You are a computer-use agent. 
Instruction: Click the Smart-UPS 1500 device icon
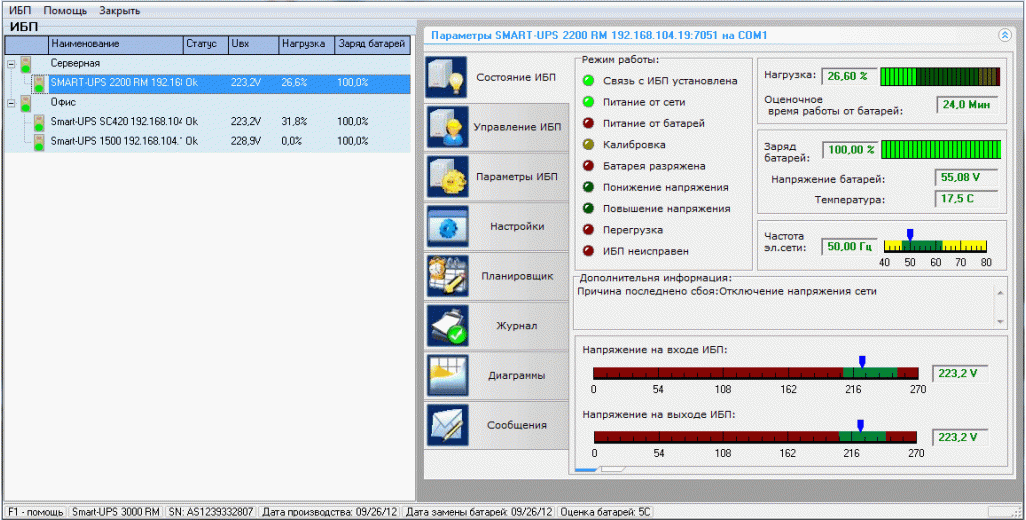39,141
